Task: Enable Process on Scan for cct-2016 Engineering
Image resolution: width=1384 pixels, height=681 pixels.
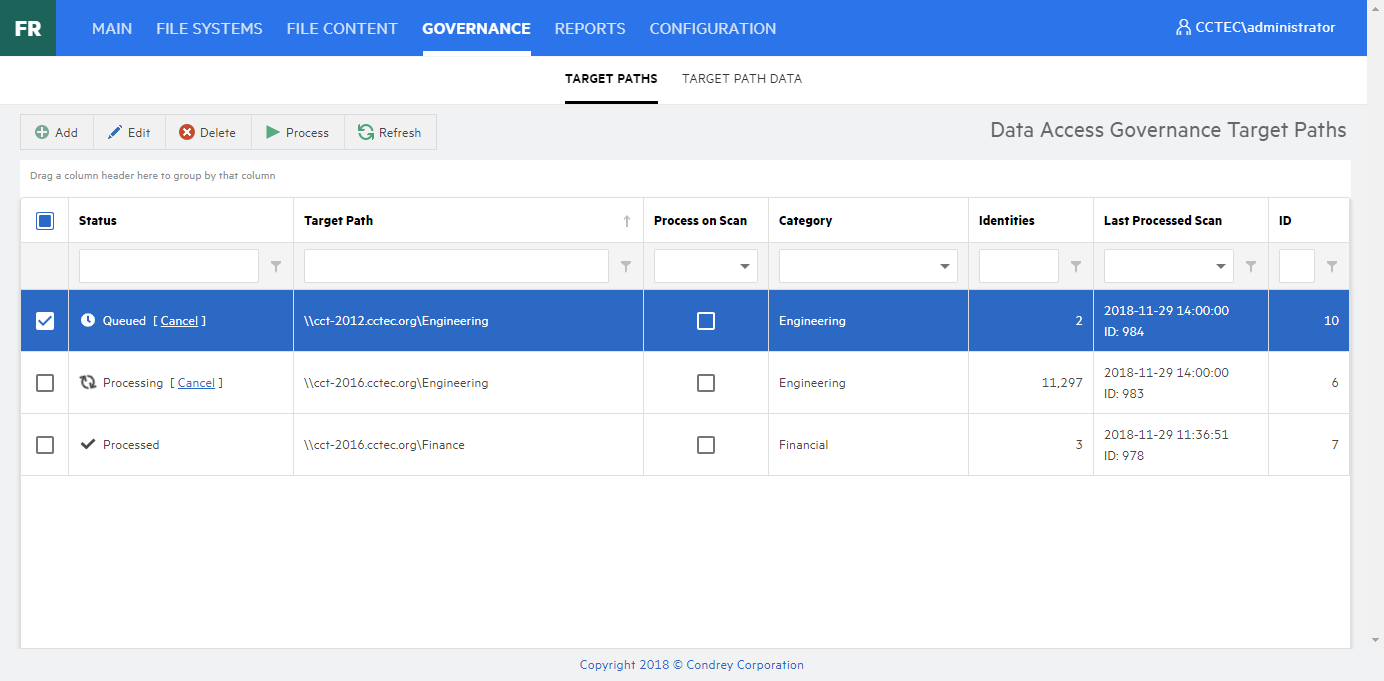Action: pyautogui.click(x=706, y=383)
